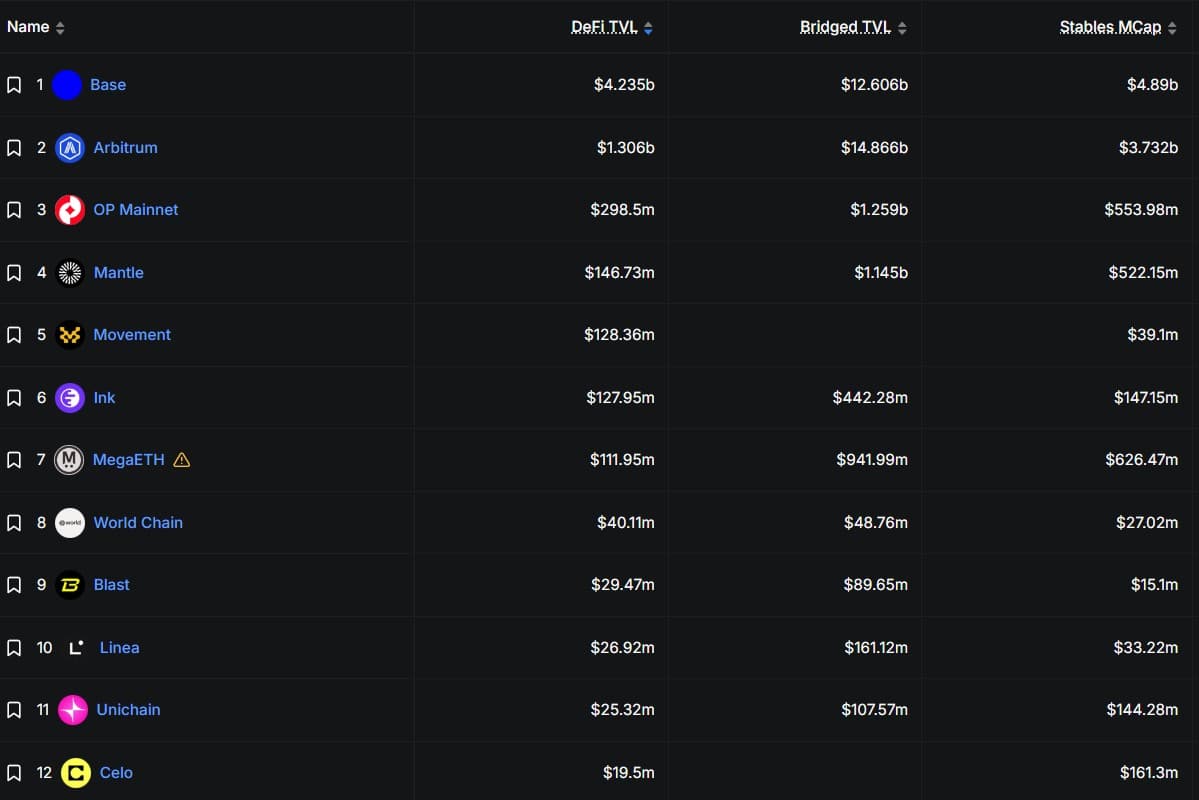Sort table by Name column arrows

[x=60, y=28]
